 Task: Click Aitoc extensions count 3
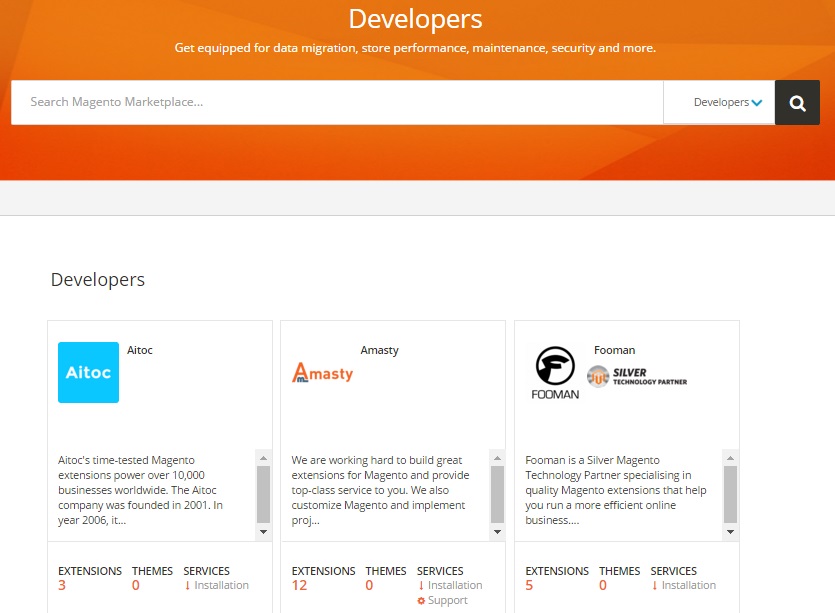pyautogui.click(x=62, y=585)
